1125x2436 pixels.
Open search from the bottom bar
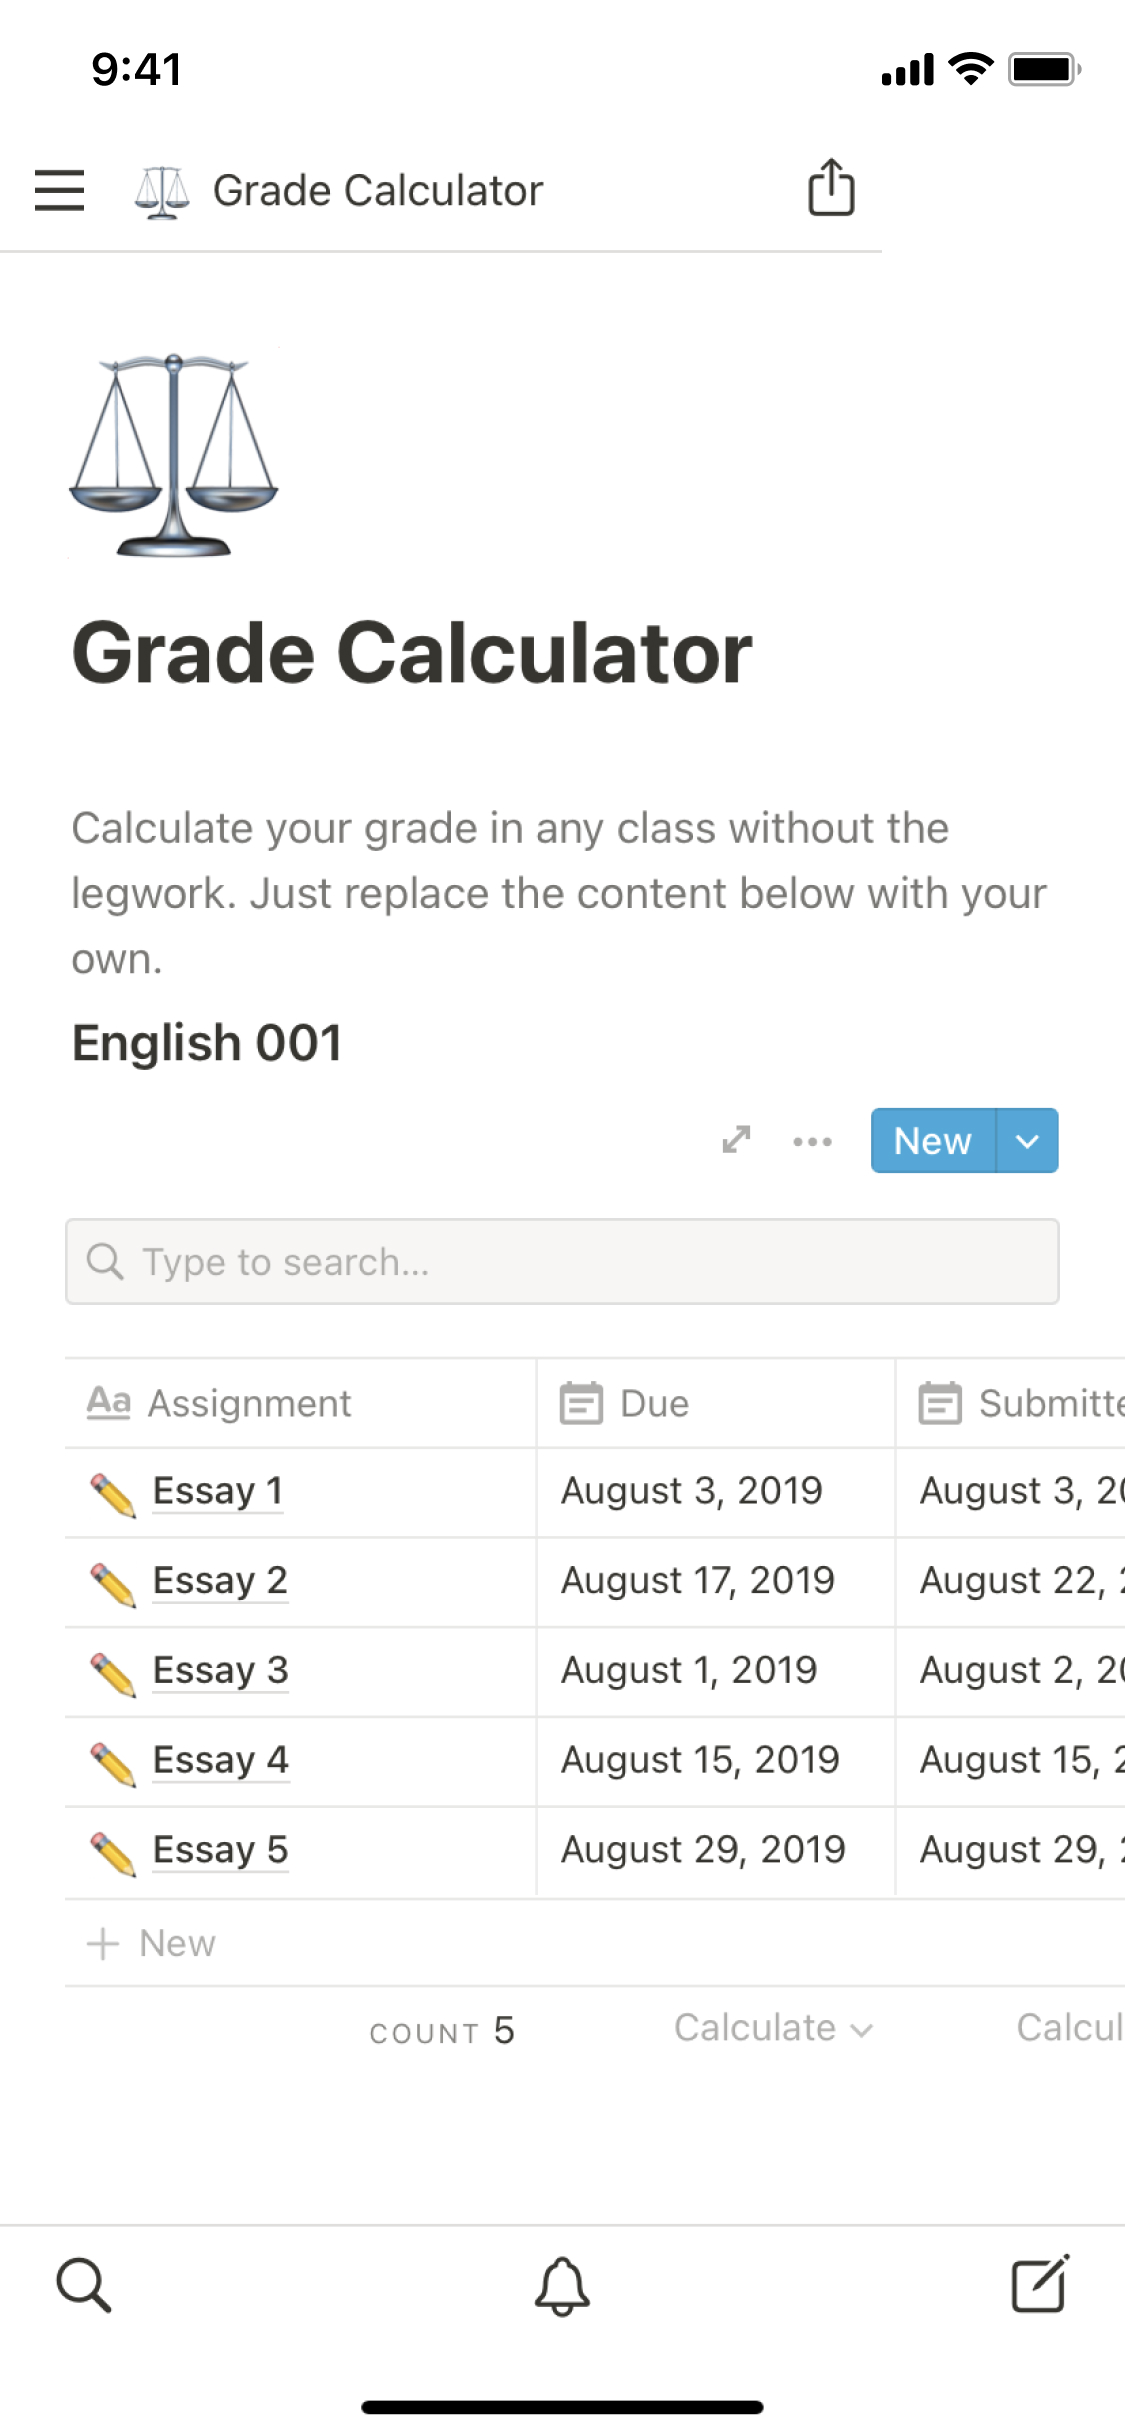(x=84, y=2285)
